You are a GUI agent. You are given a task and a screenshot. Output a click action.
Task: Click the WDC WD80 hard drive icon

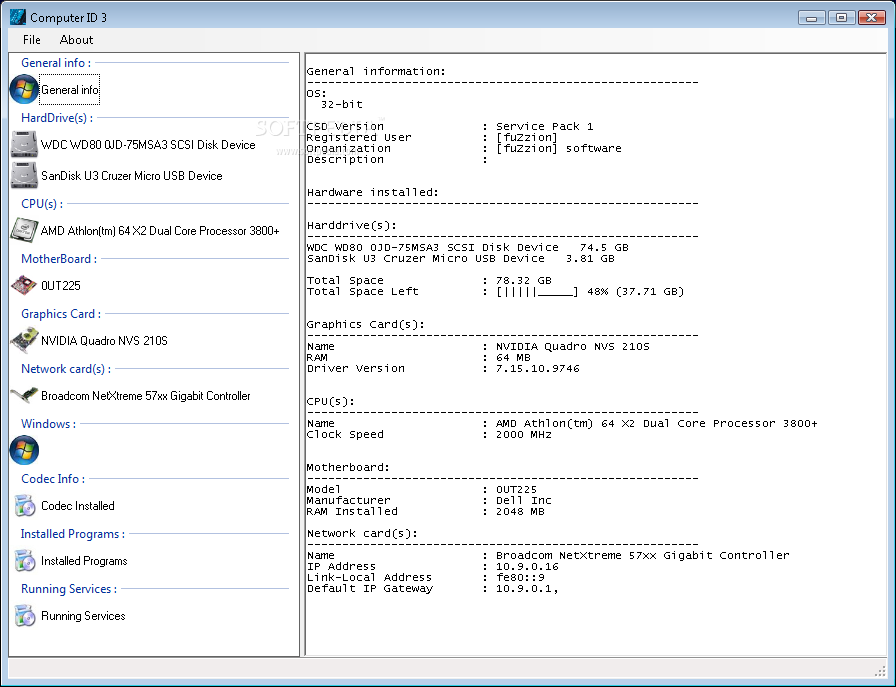[x=24, y=145]
